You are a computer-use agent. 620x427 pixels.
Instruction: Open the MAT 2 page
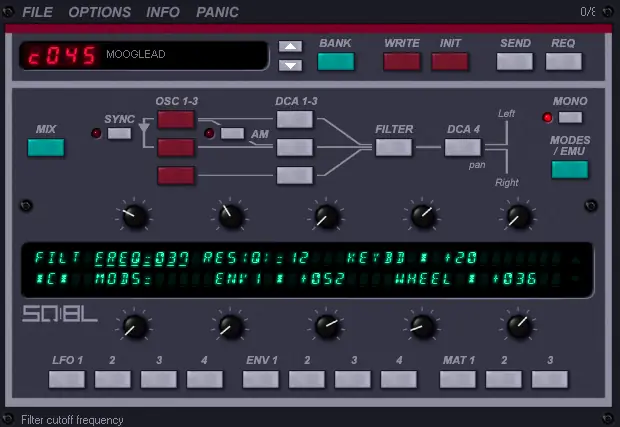(504, 380)
